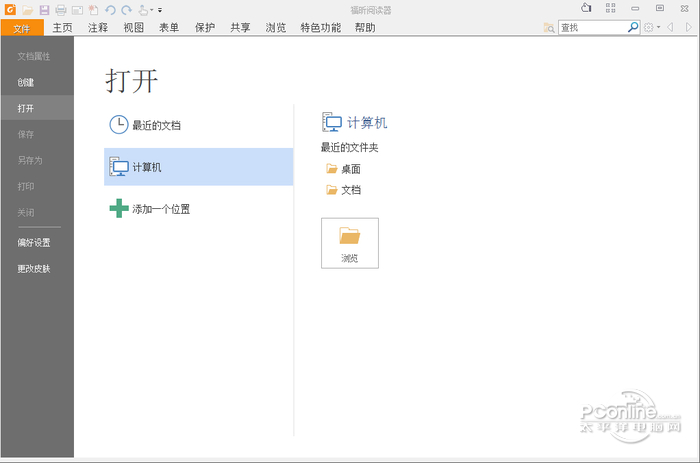Click the create-from-file page icon with star
Image resolution: width=700 pixels, height=463 pixels.
(93, 10)
